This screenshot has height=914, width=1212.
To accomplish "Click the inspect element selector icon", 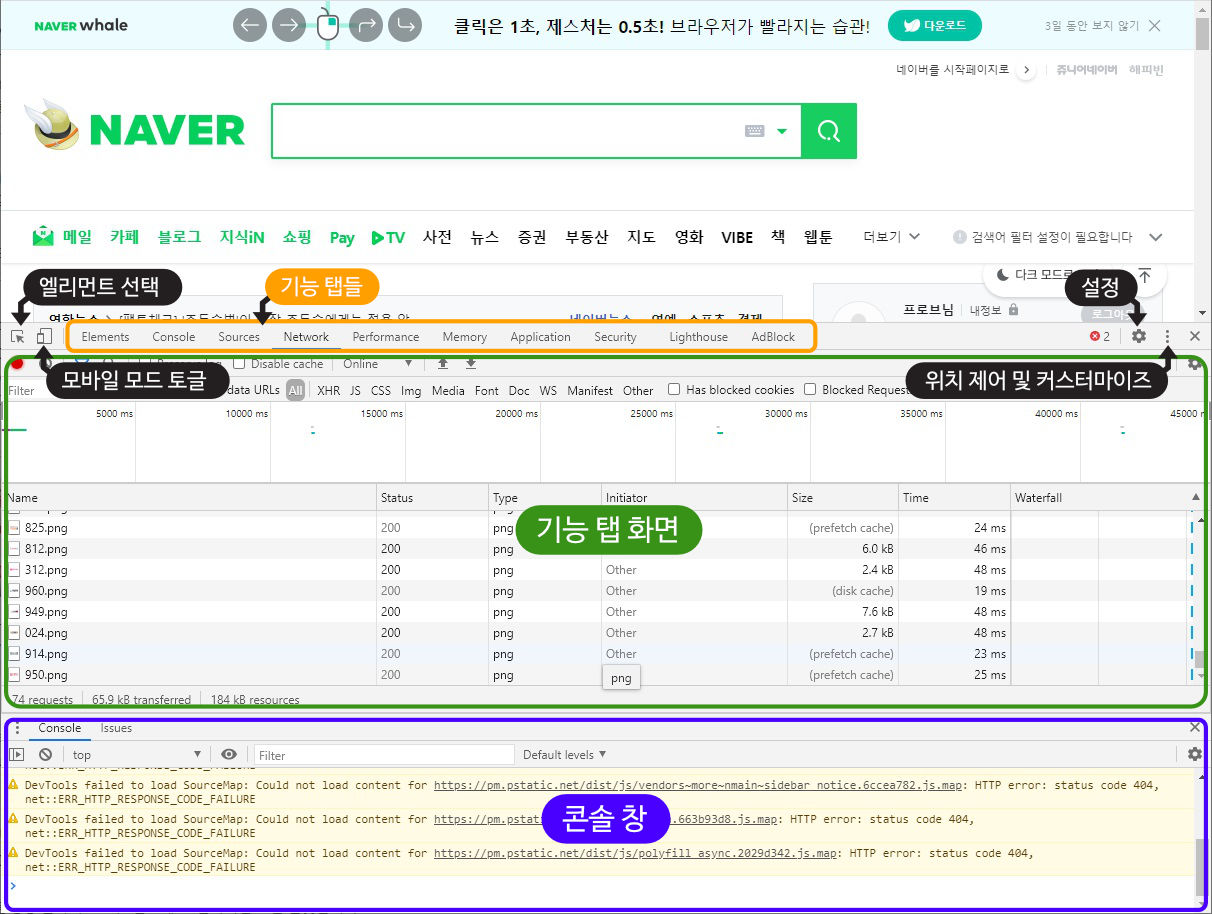I will [x=18, y=337].
